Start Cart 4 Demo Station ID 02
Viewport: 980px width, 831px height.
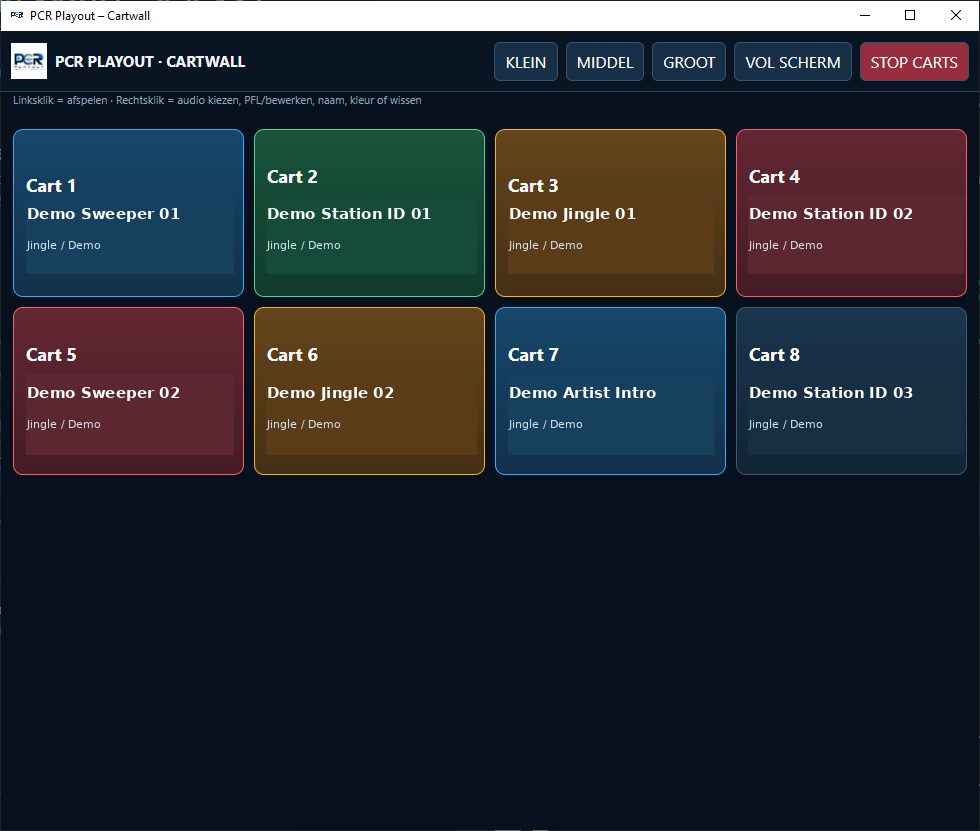click(x=851, y=213)
